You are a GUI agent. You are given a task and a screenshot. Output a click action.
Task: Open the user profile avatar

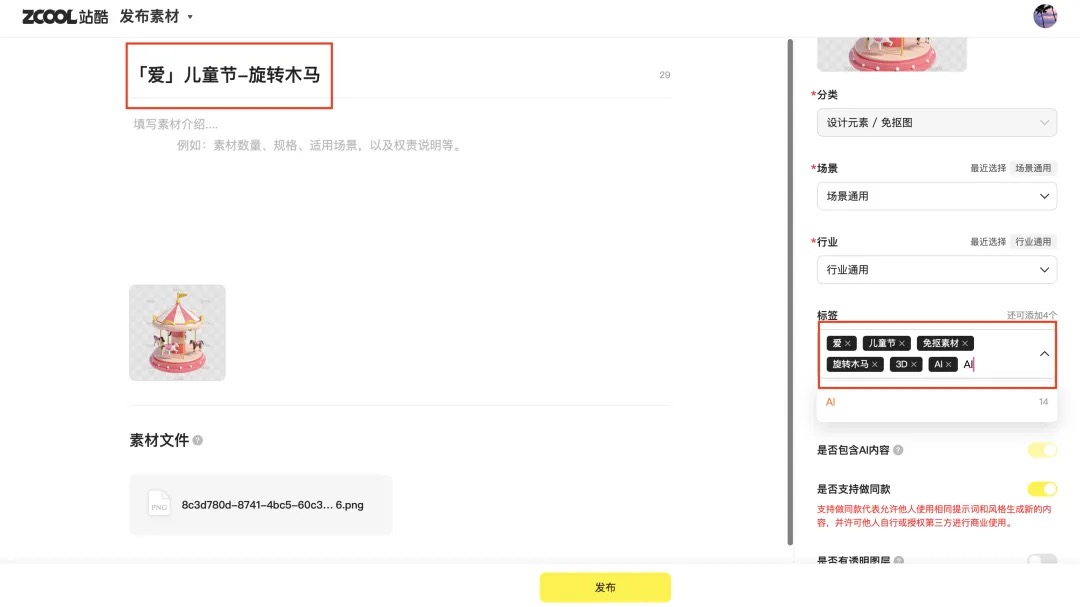(1045, 16)
